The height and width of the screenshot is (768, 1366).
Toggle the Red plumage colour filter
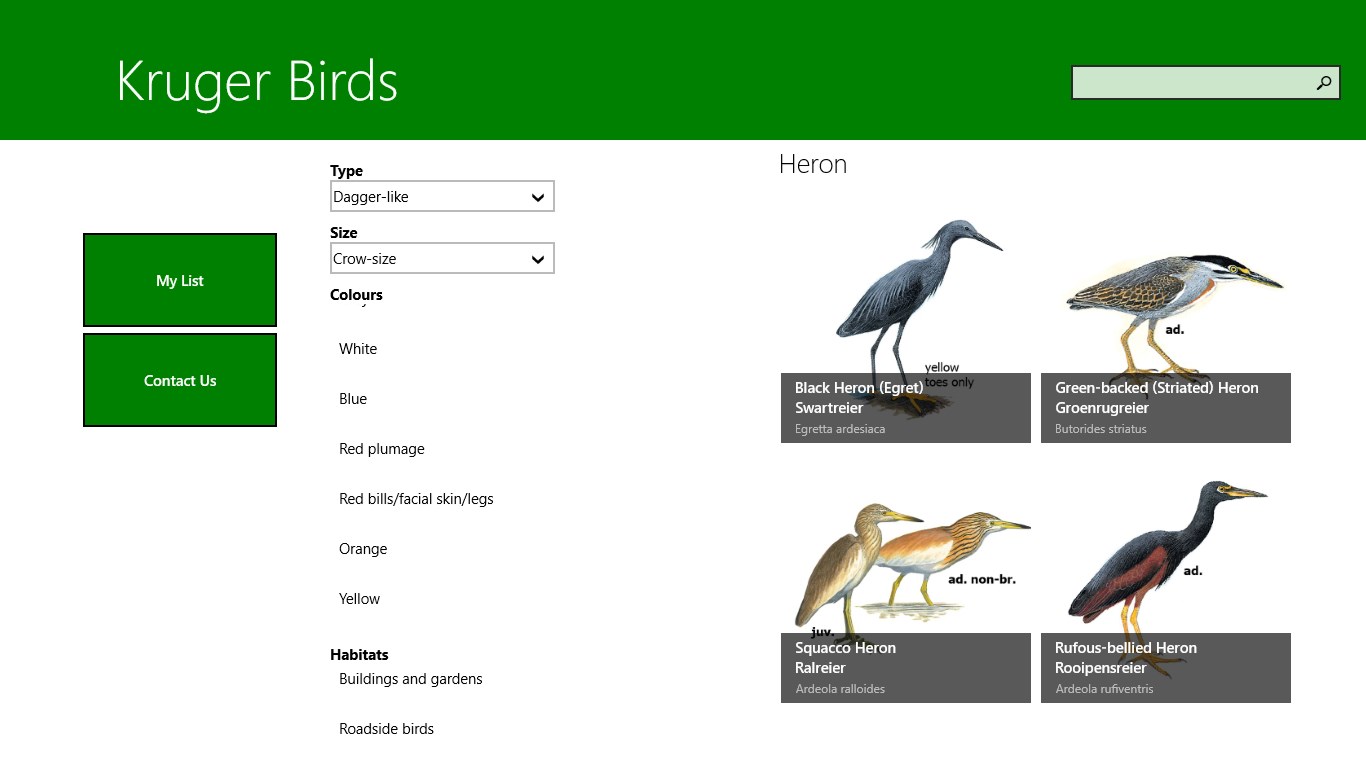[x=382, y=449]
